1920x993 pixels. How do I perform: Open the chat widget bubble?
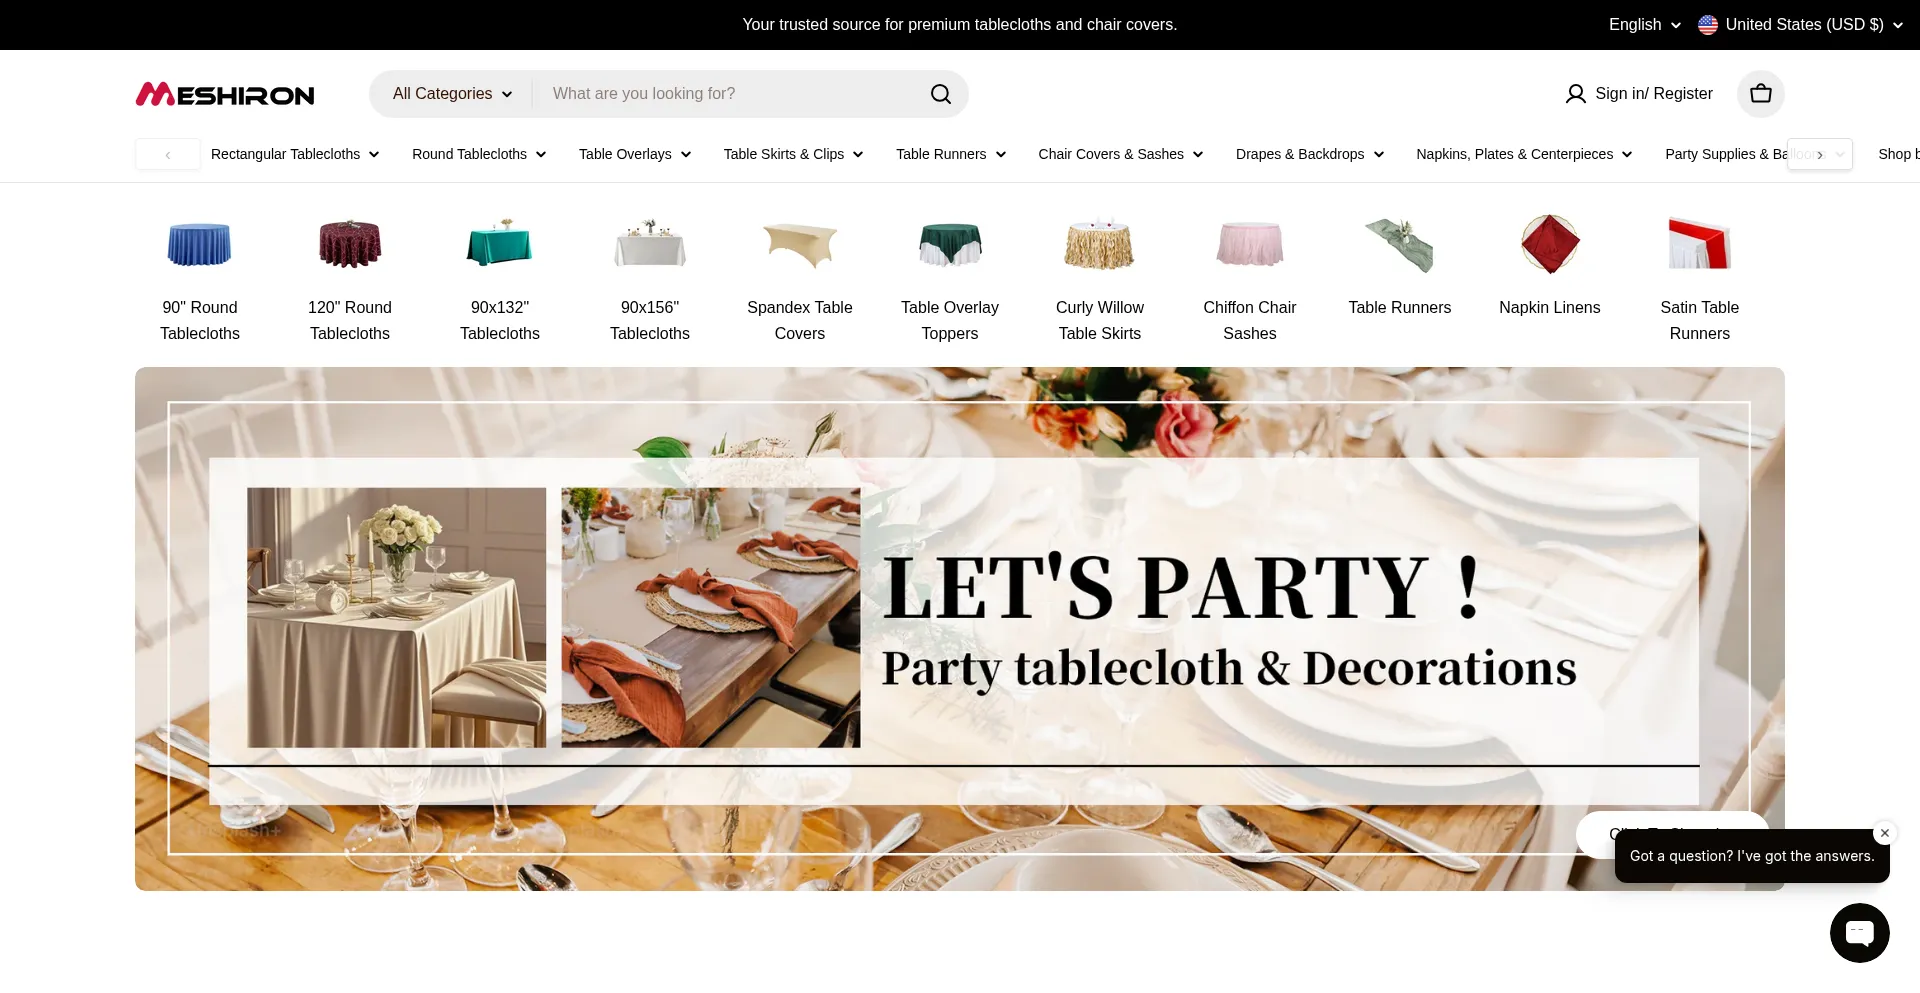click(x=1860, y=933)
